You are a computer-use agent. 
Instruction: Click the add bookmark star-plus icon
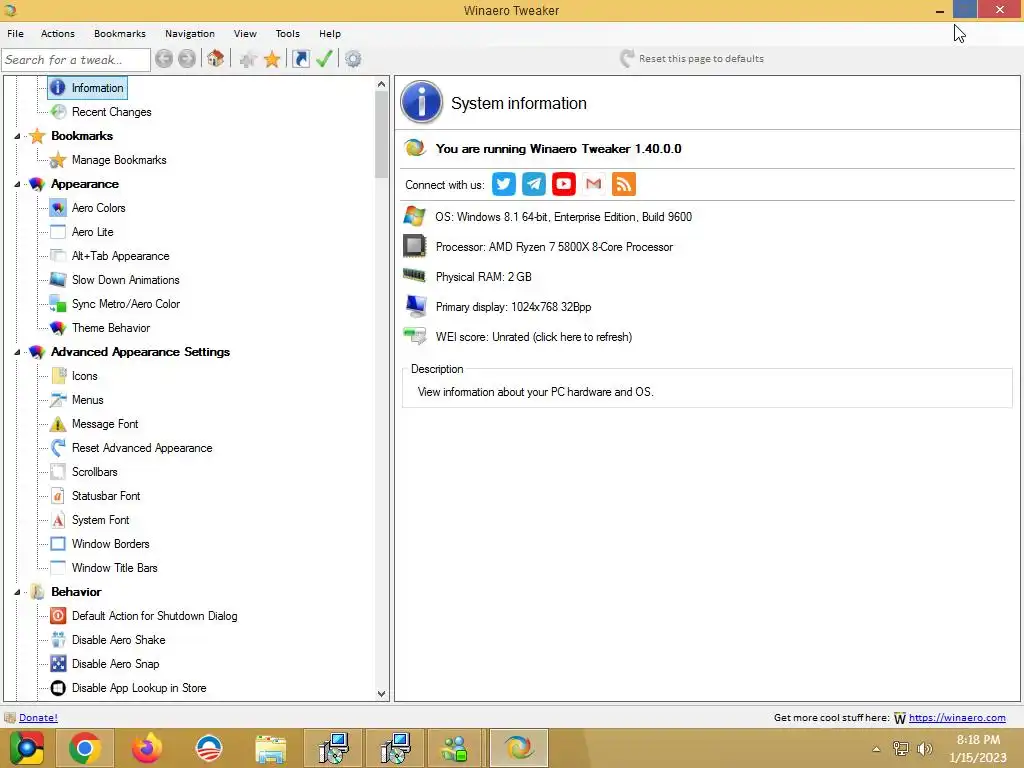pyautogui.click(x=248, y=59)
